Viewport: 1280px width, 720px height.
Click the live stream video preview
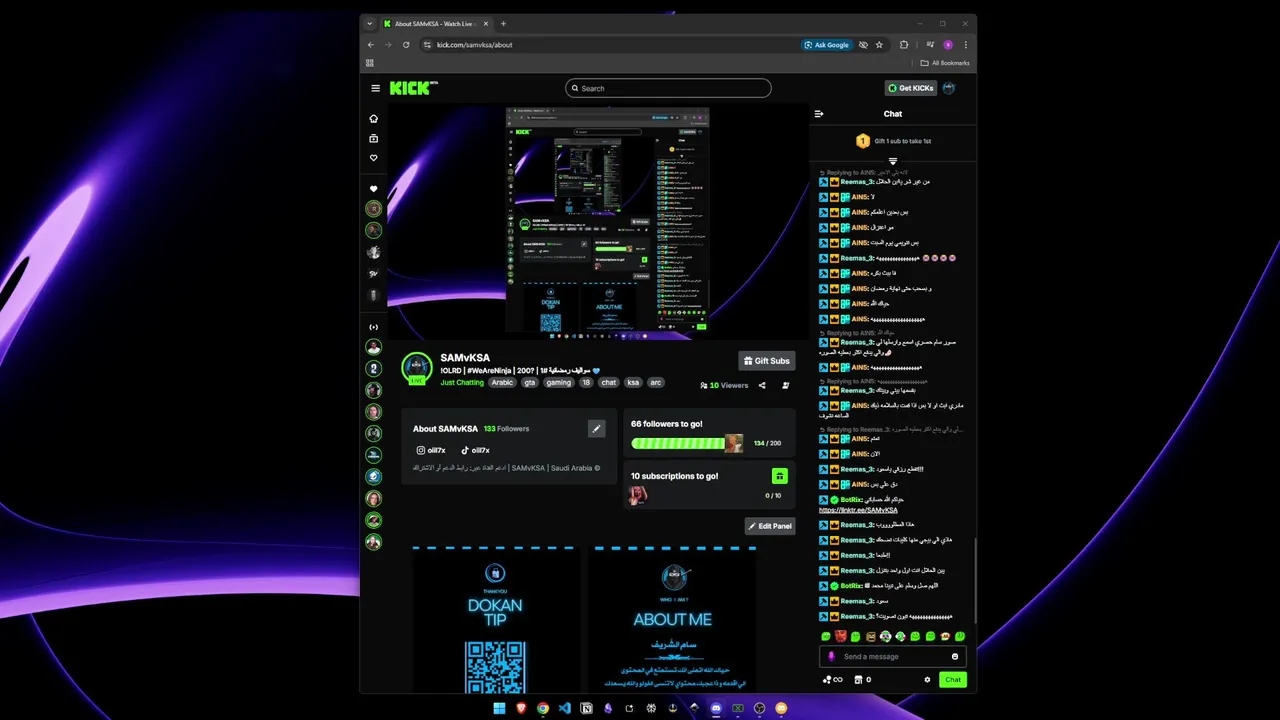598,221
